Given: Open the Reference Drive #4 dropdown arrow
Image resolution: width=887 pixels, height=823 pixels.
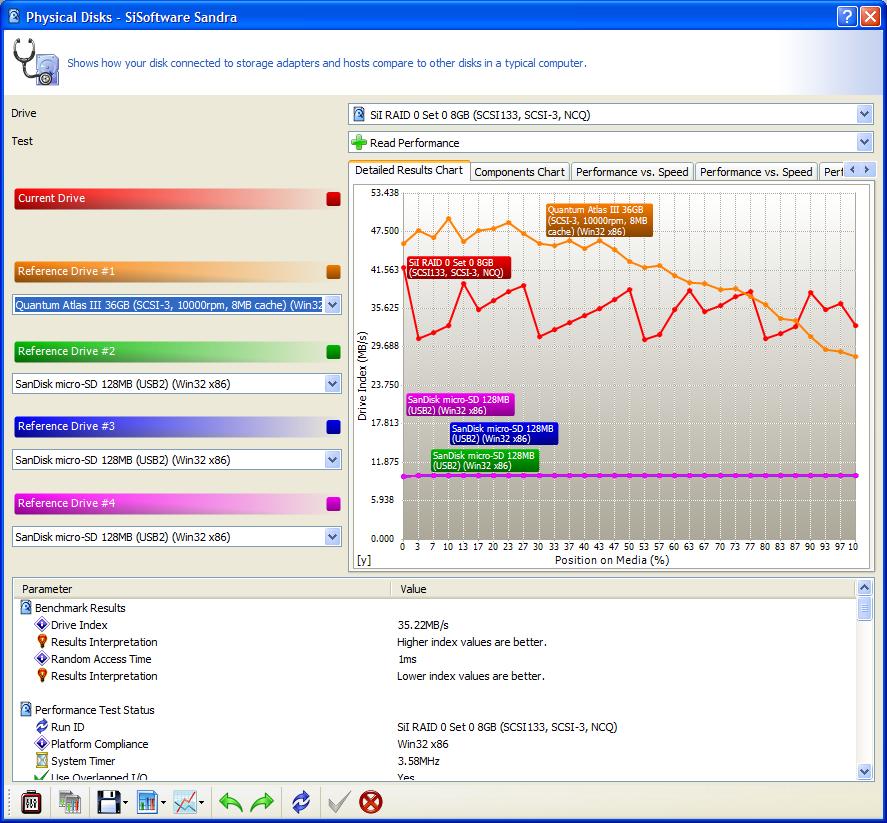Looking at the screenshot, I should [x=333, y=537].
